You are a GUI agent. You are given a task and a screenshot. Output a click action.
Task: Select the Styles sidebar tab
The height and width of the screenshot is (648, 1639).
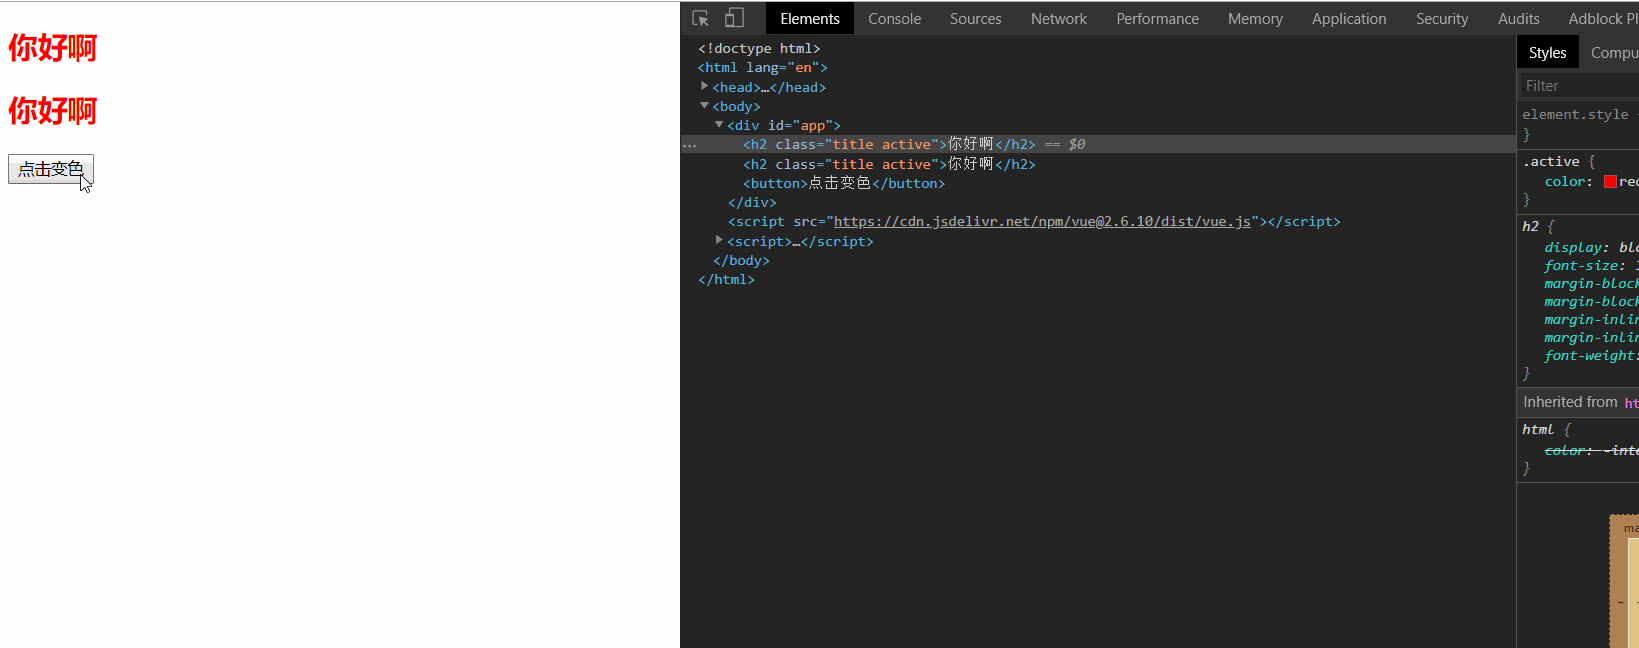click(x=1548, y=52)
